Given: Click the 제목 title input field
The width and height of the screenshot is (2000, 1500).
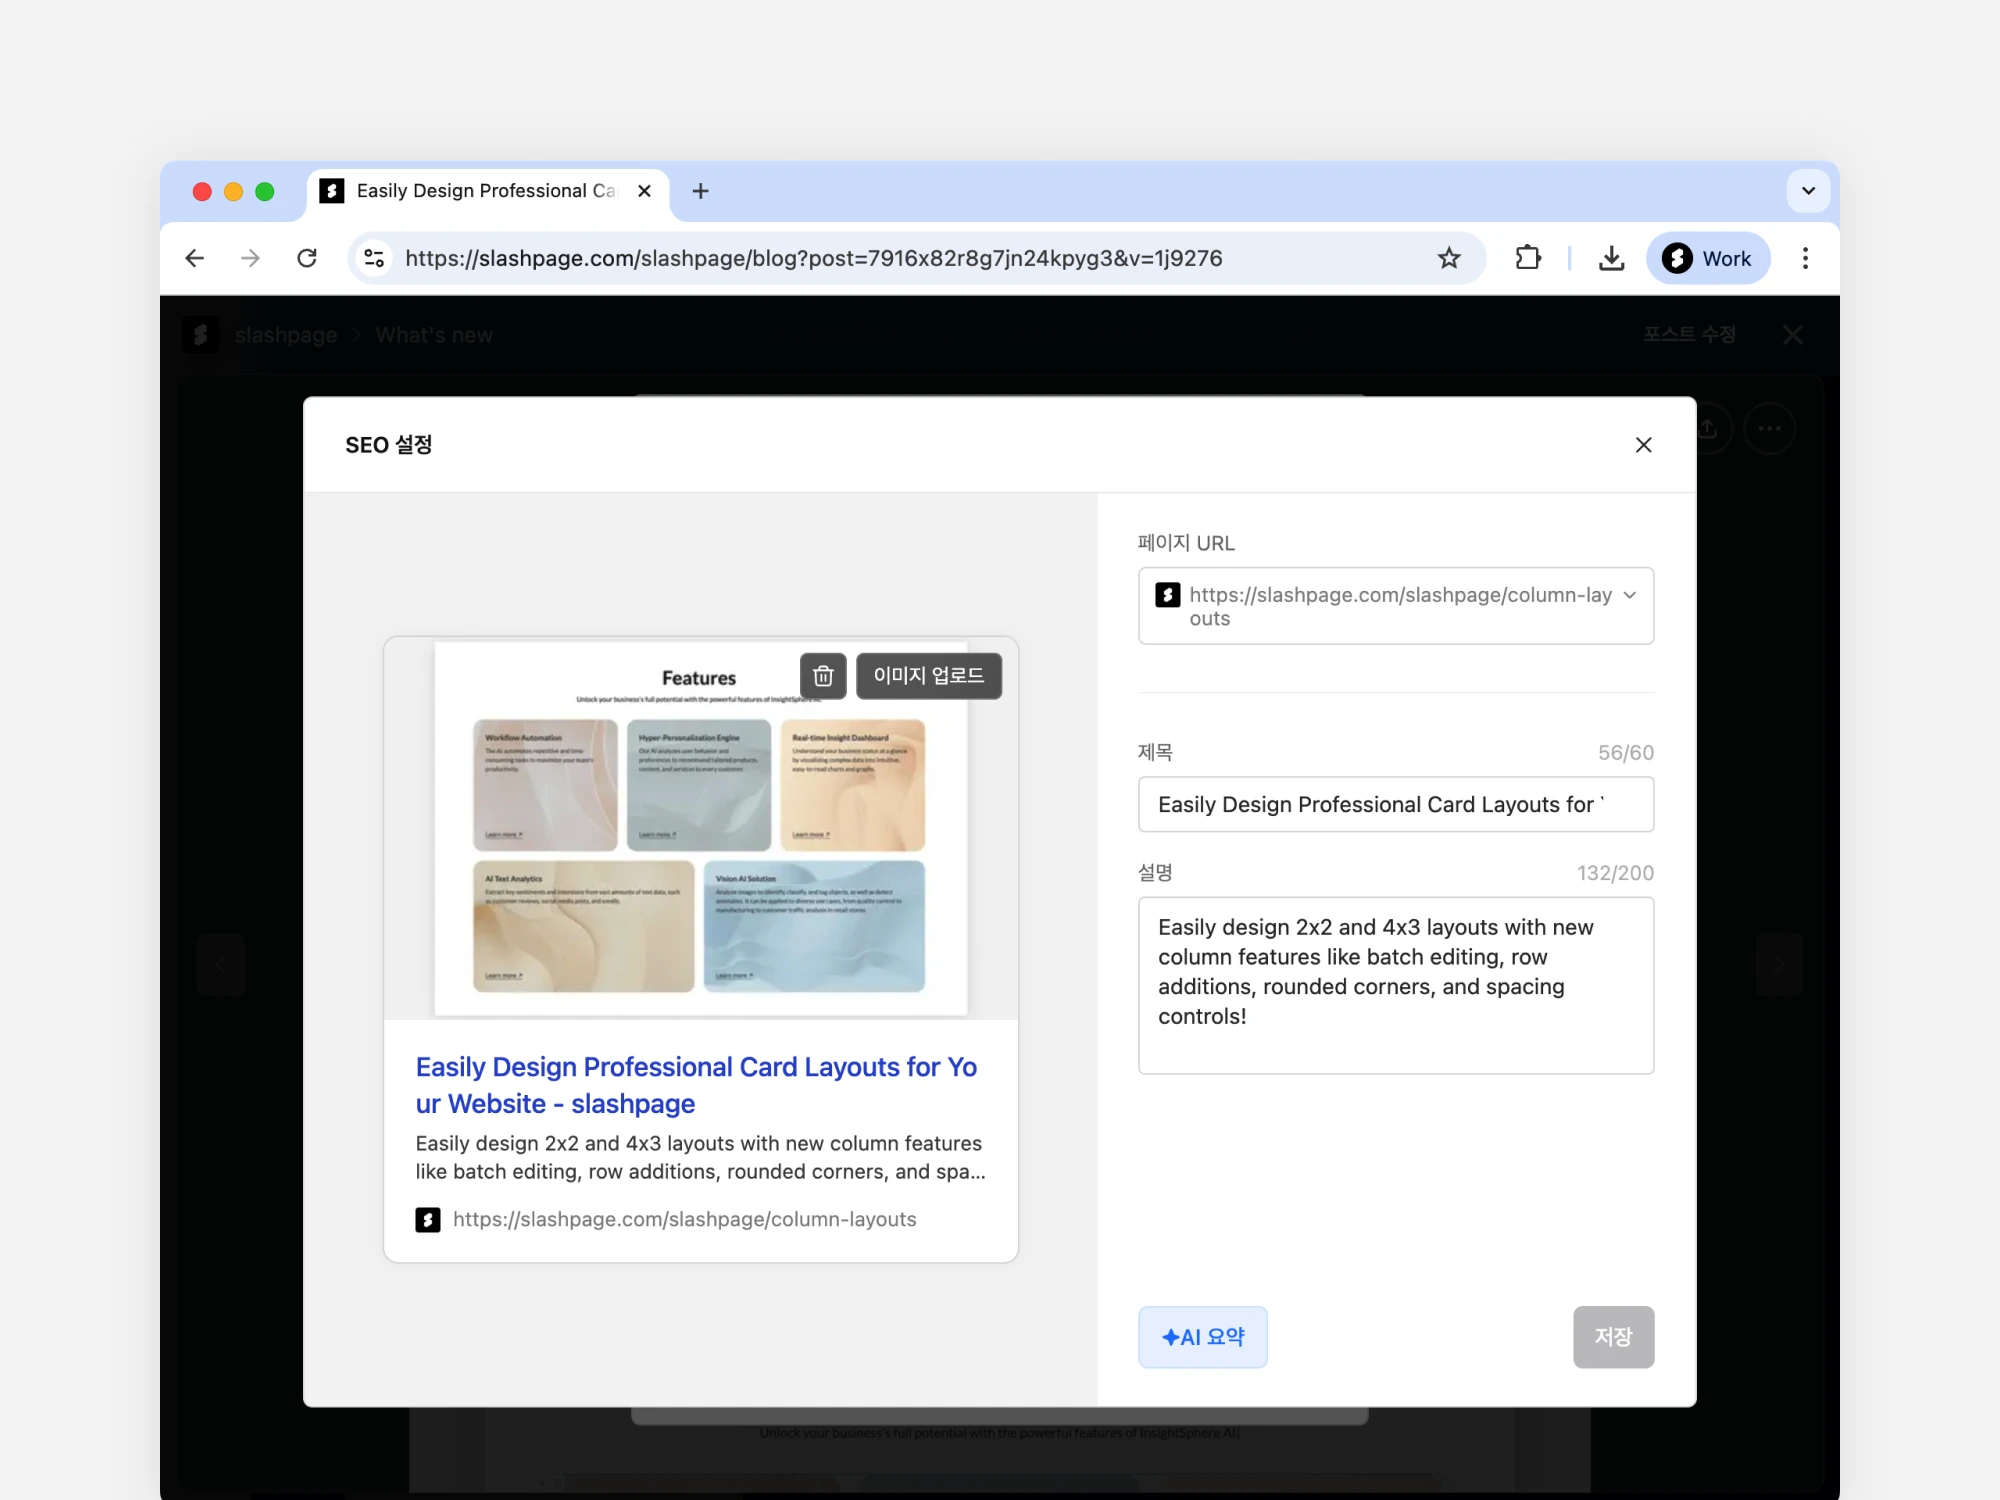Looking at the screenshot, I should 1395,805.
